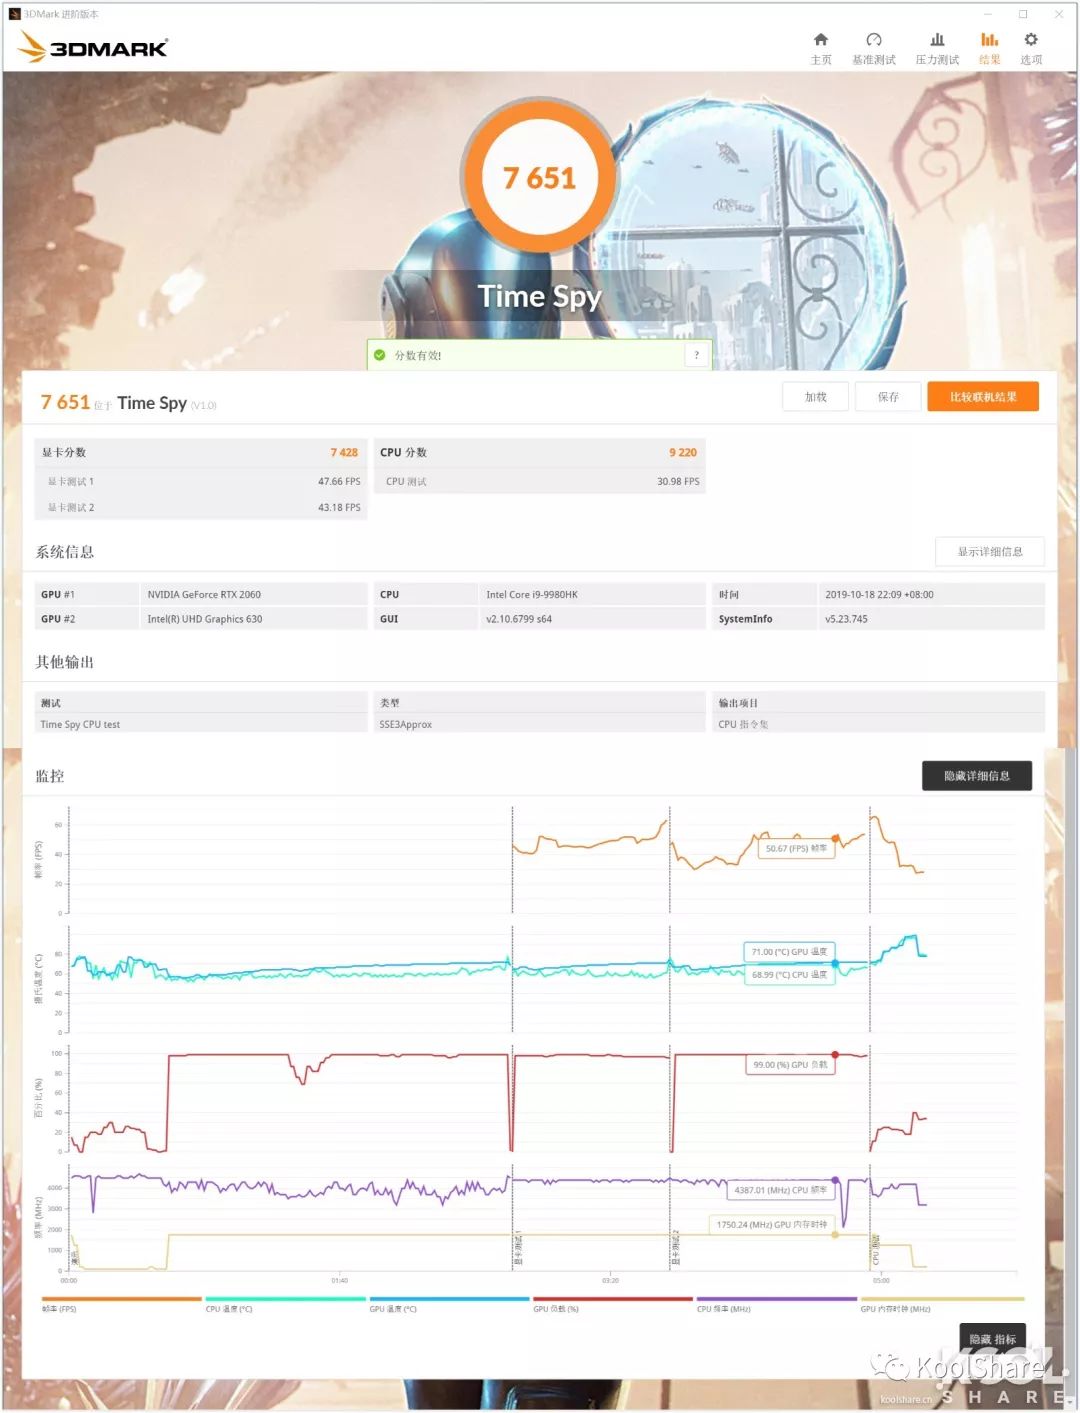1080x1413 pixels.
Task: Go to the 主页 home icon
Action: [820, 40]
